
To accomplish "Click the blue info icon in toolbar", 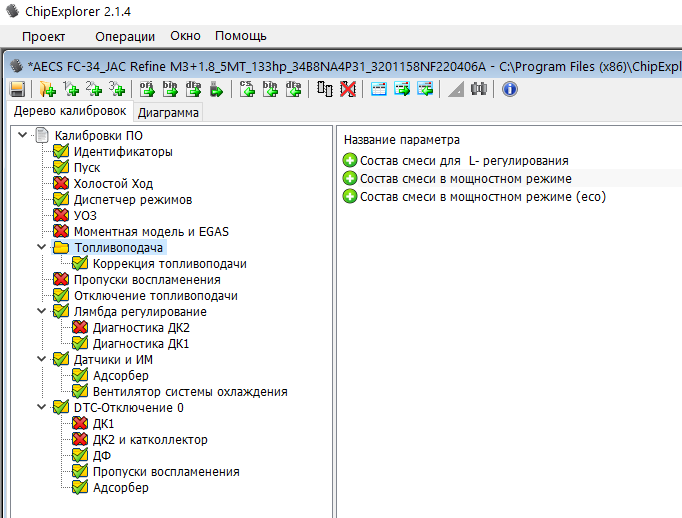I will tap(509, 90).
